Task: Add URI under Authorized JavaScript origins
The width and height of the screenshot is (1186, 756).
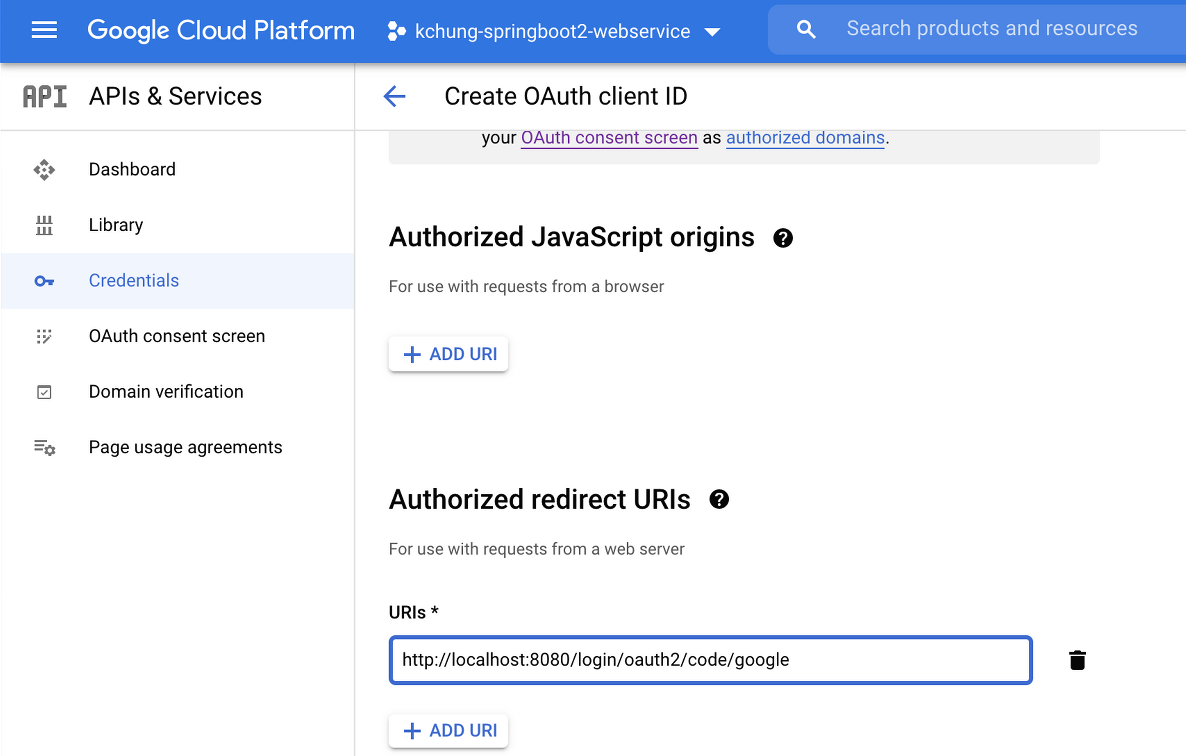Action: (449, 354)
